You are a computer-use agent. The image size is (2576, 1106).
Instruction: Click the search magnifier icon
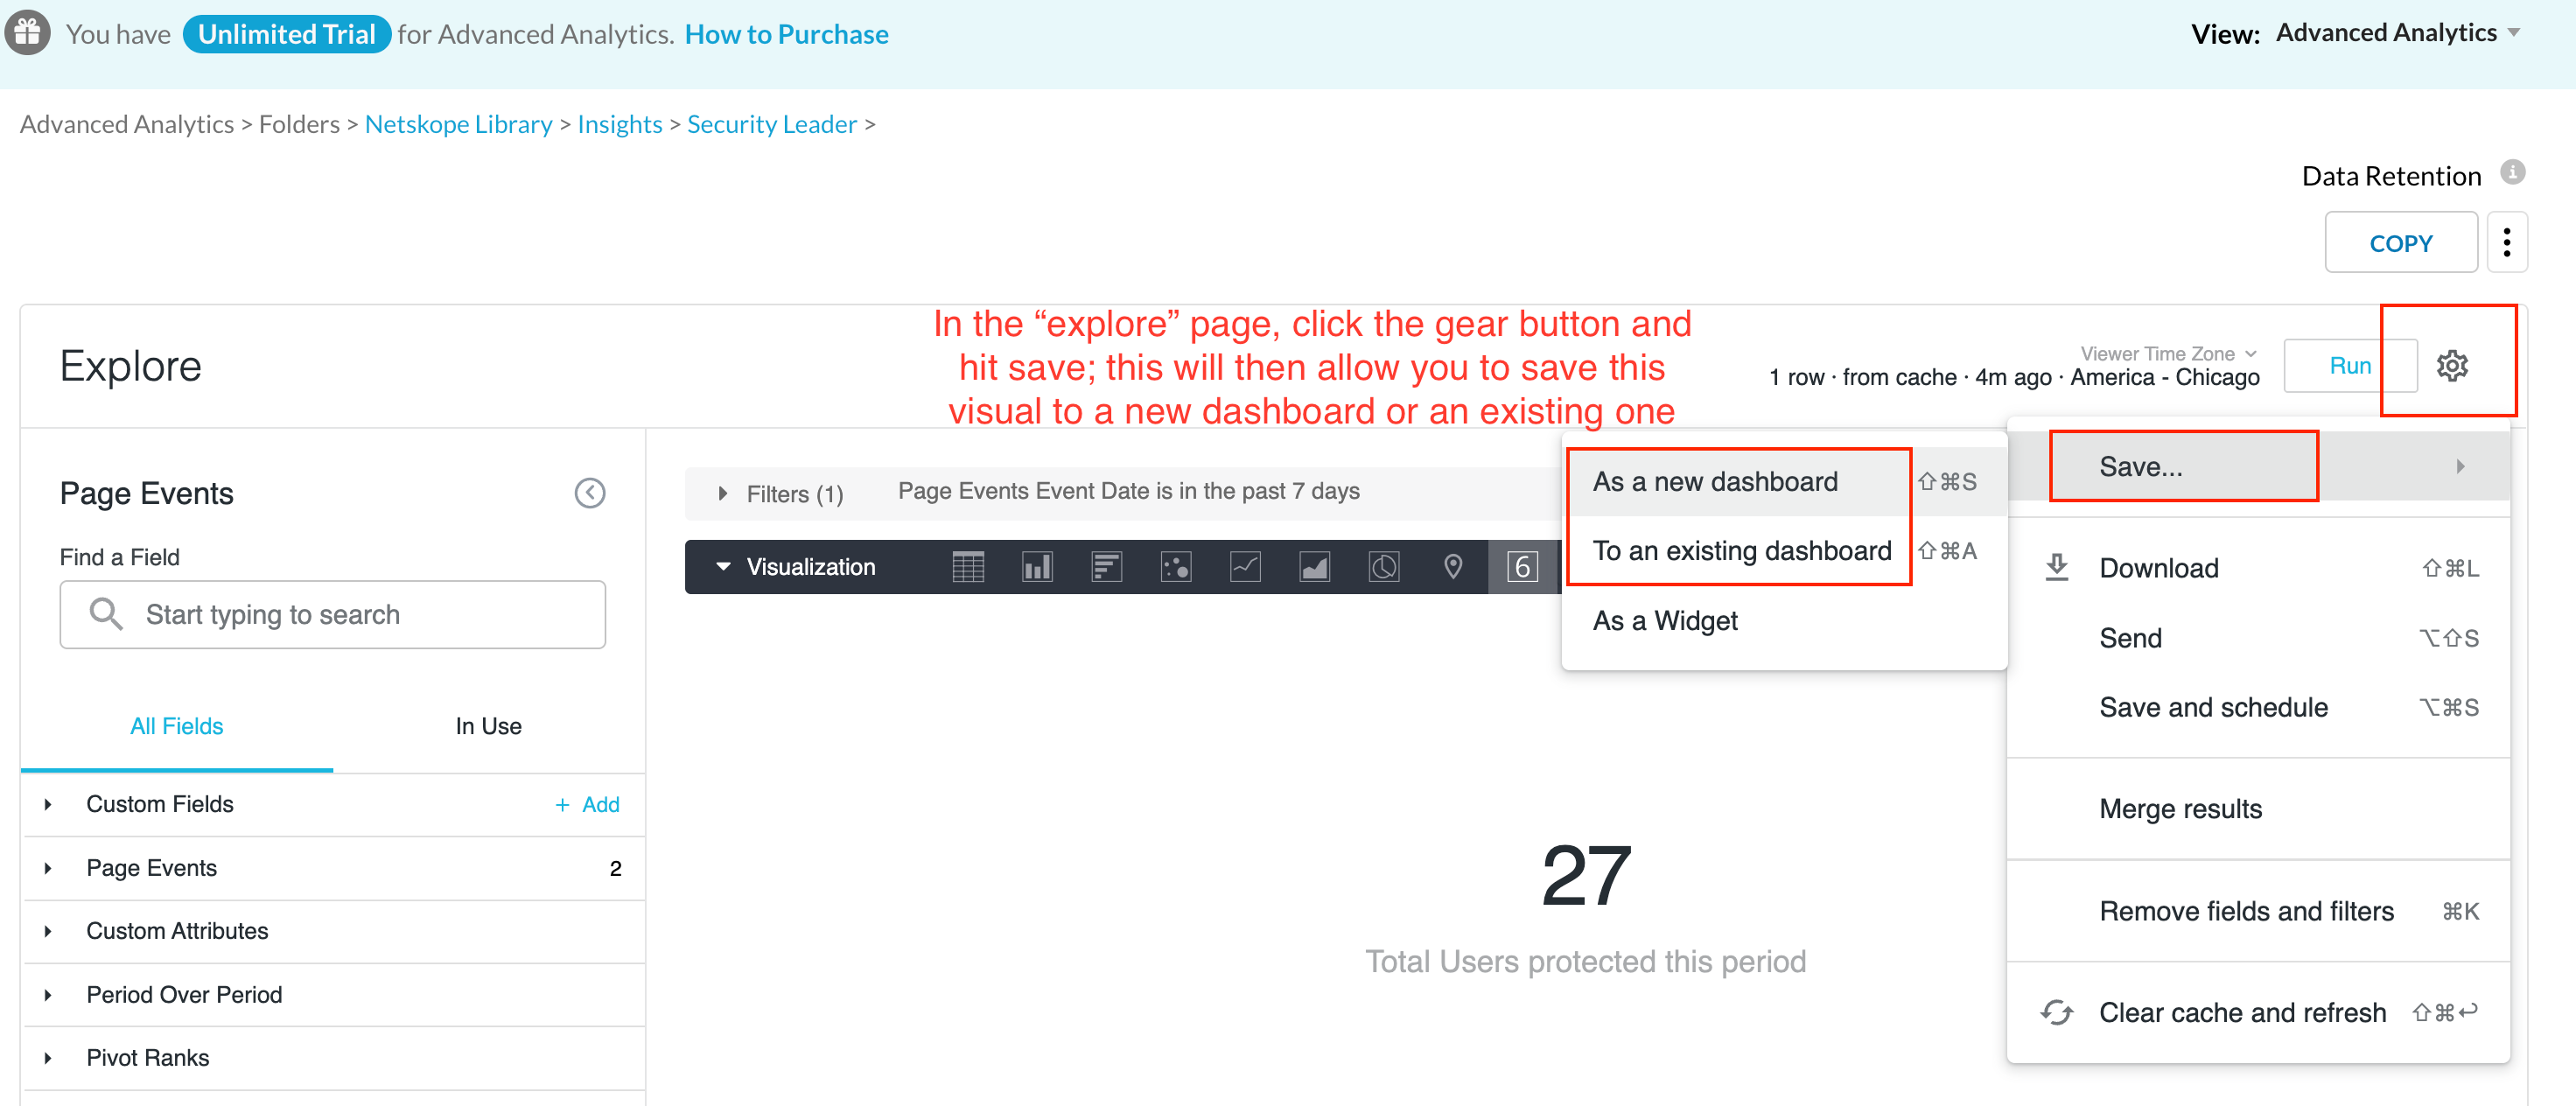tap(105, 614)
